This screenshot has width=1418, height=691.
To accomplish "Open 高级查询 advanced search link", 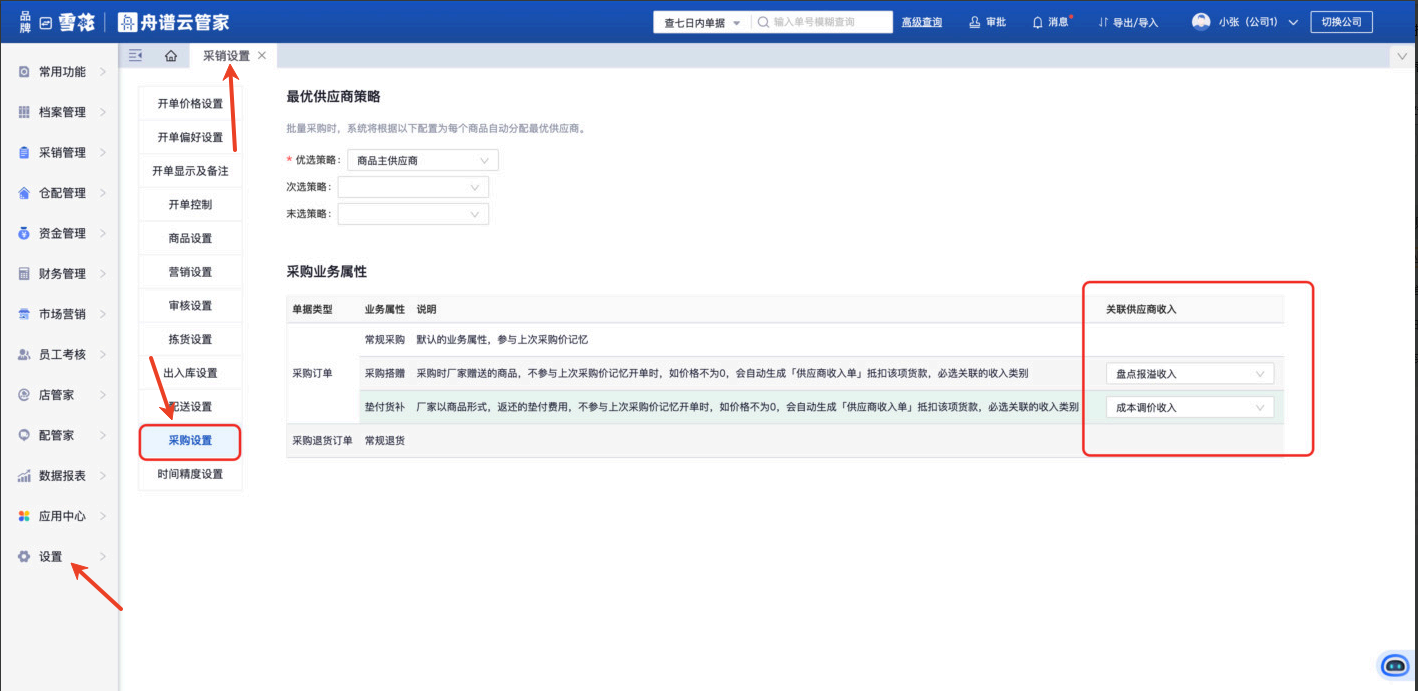I will [x=921, y=22].
